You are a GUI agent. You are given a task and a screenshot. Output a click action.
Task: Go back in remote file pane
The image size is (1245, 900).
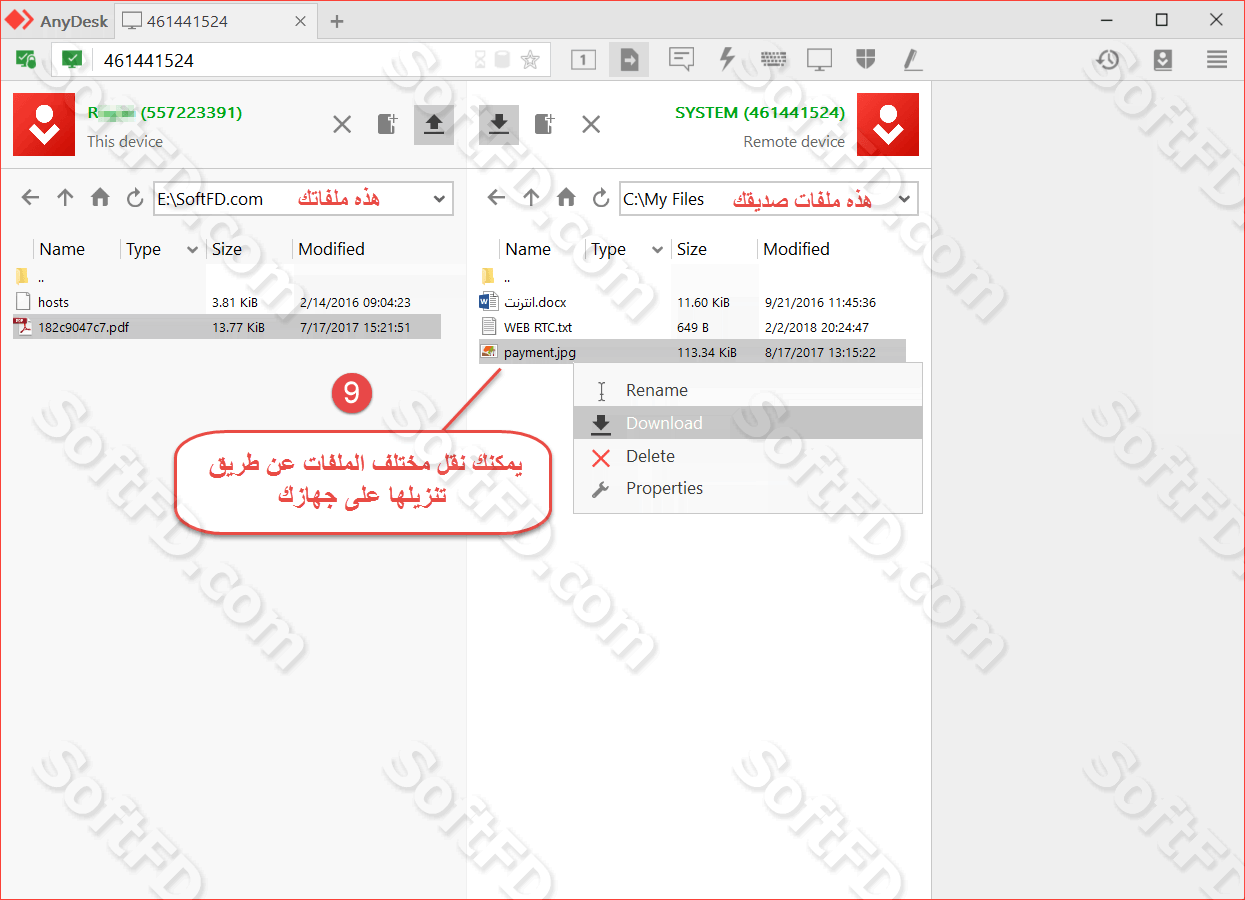tap(496, 198)
